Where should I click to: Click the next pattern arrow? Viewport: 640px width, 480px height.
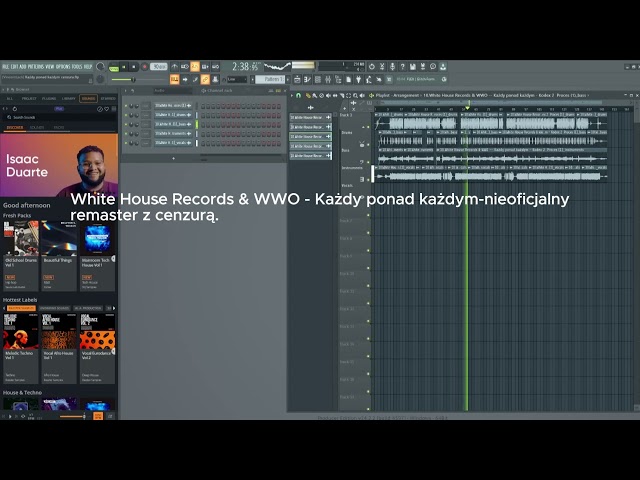click(288, 79)
